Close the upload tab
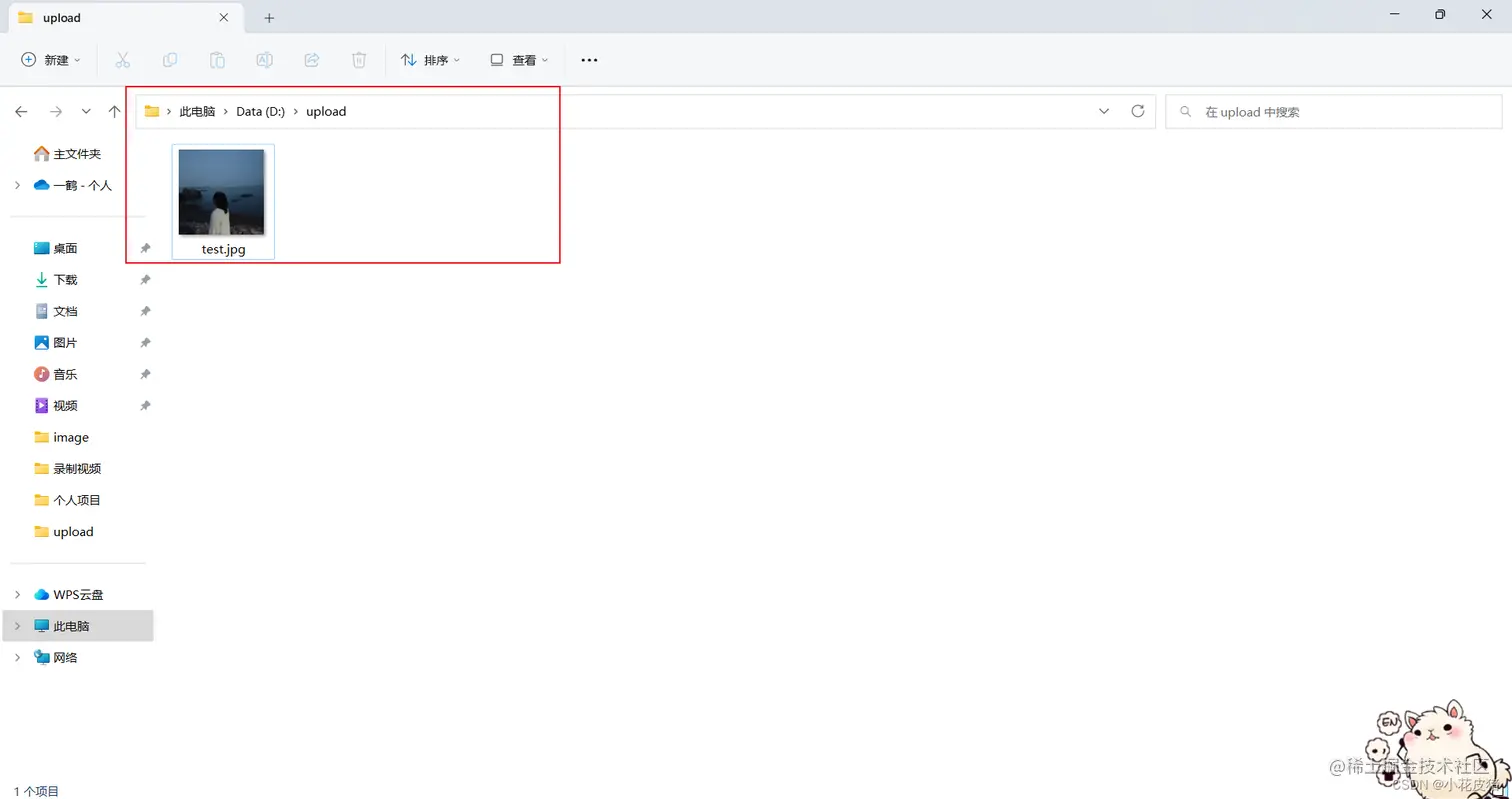Viewport: 1512px width, 799px height. point(224,18)
